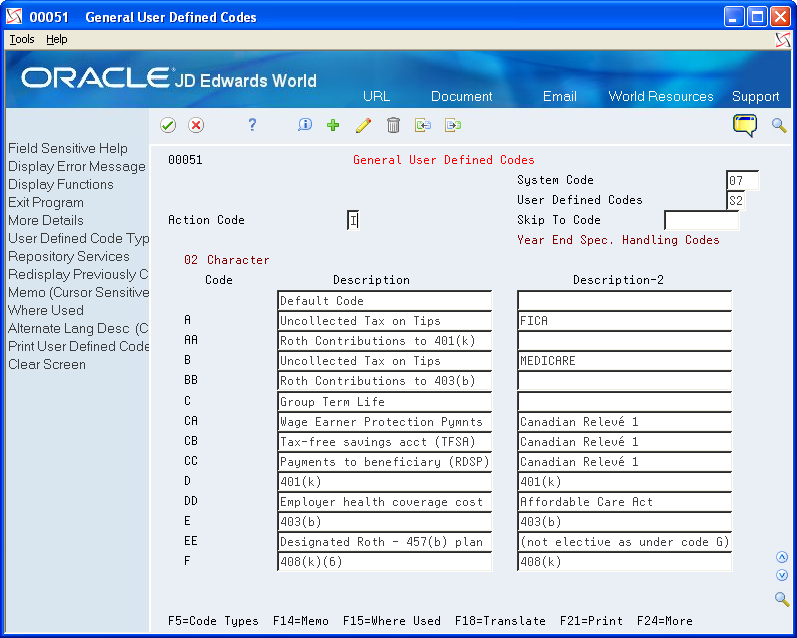Open the URL tab
Image resolution: width=797 pixels, height=638 pixels.
377,97
